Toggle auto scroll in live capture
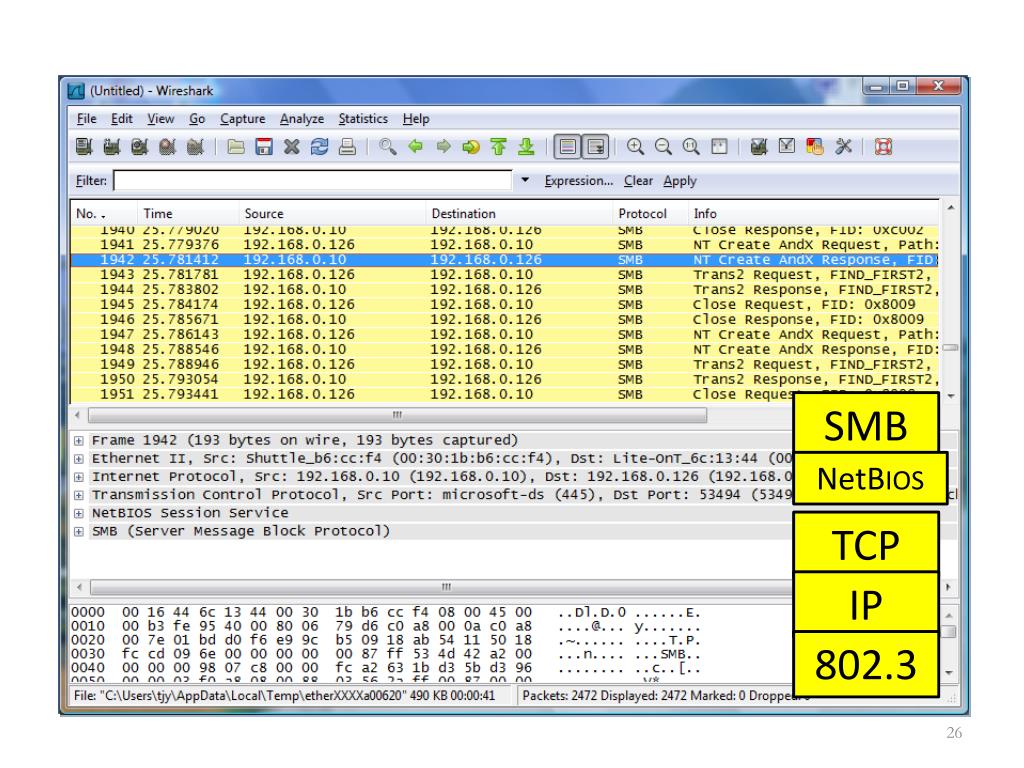The width and height of the screenshot is (1024, 768). [x=596, y=146]
